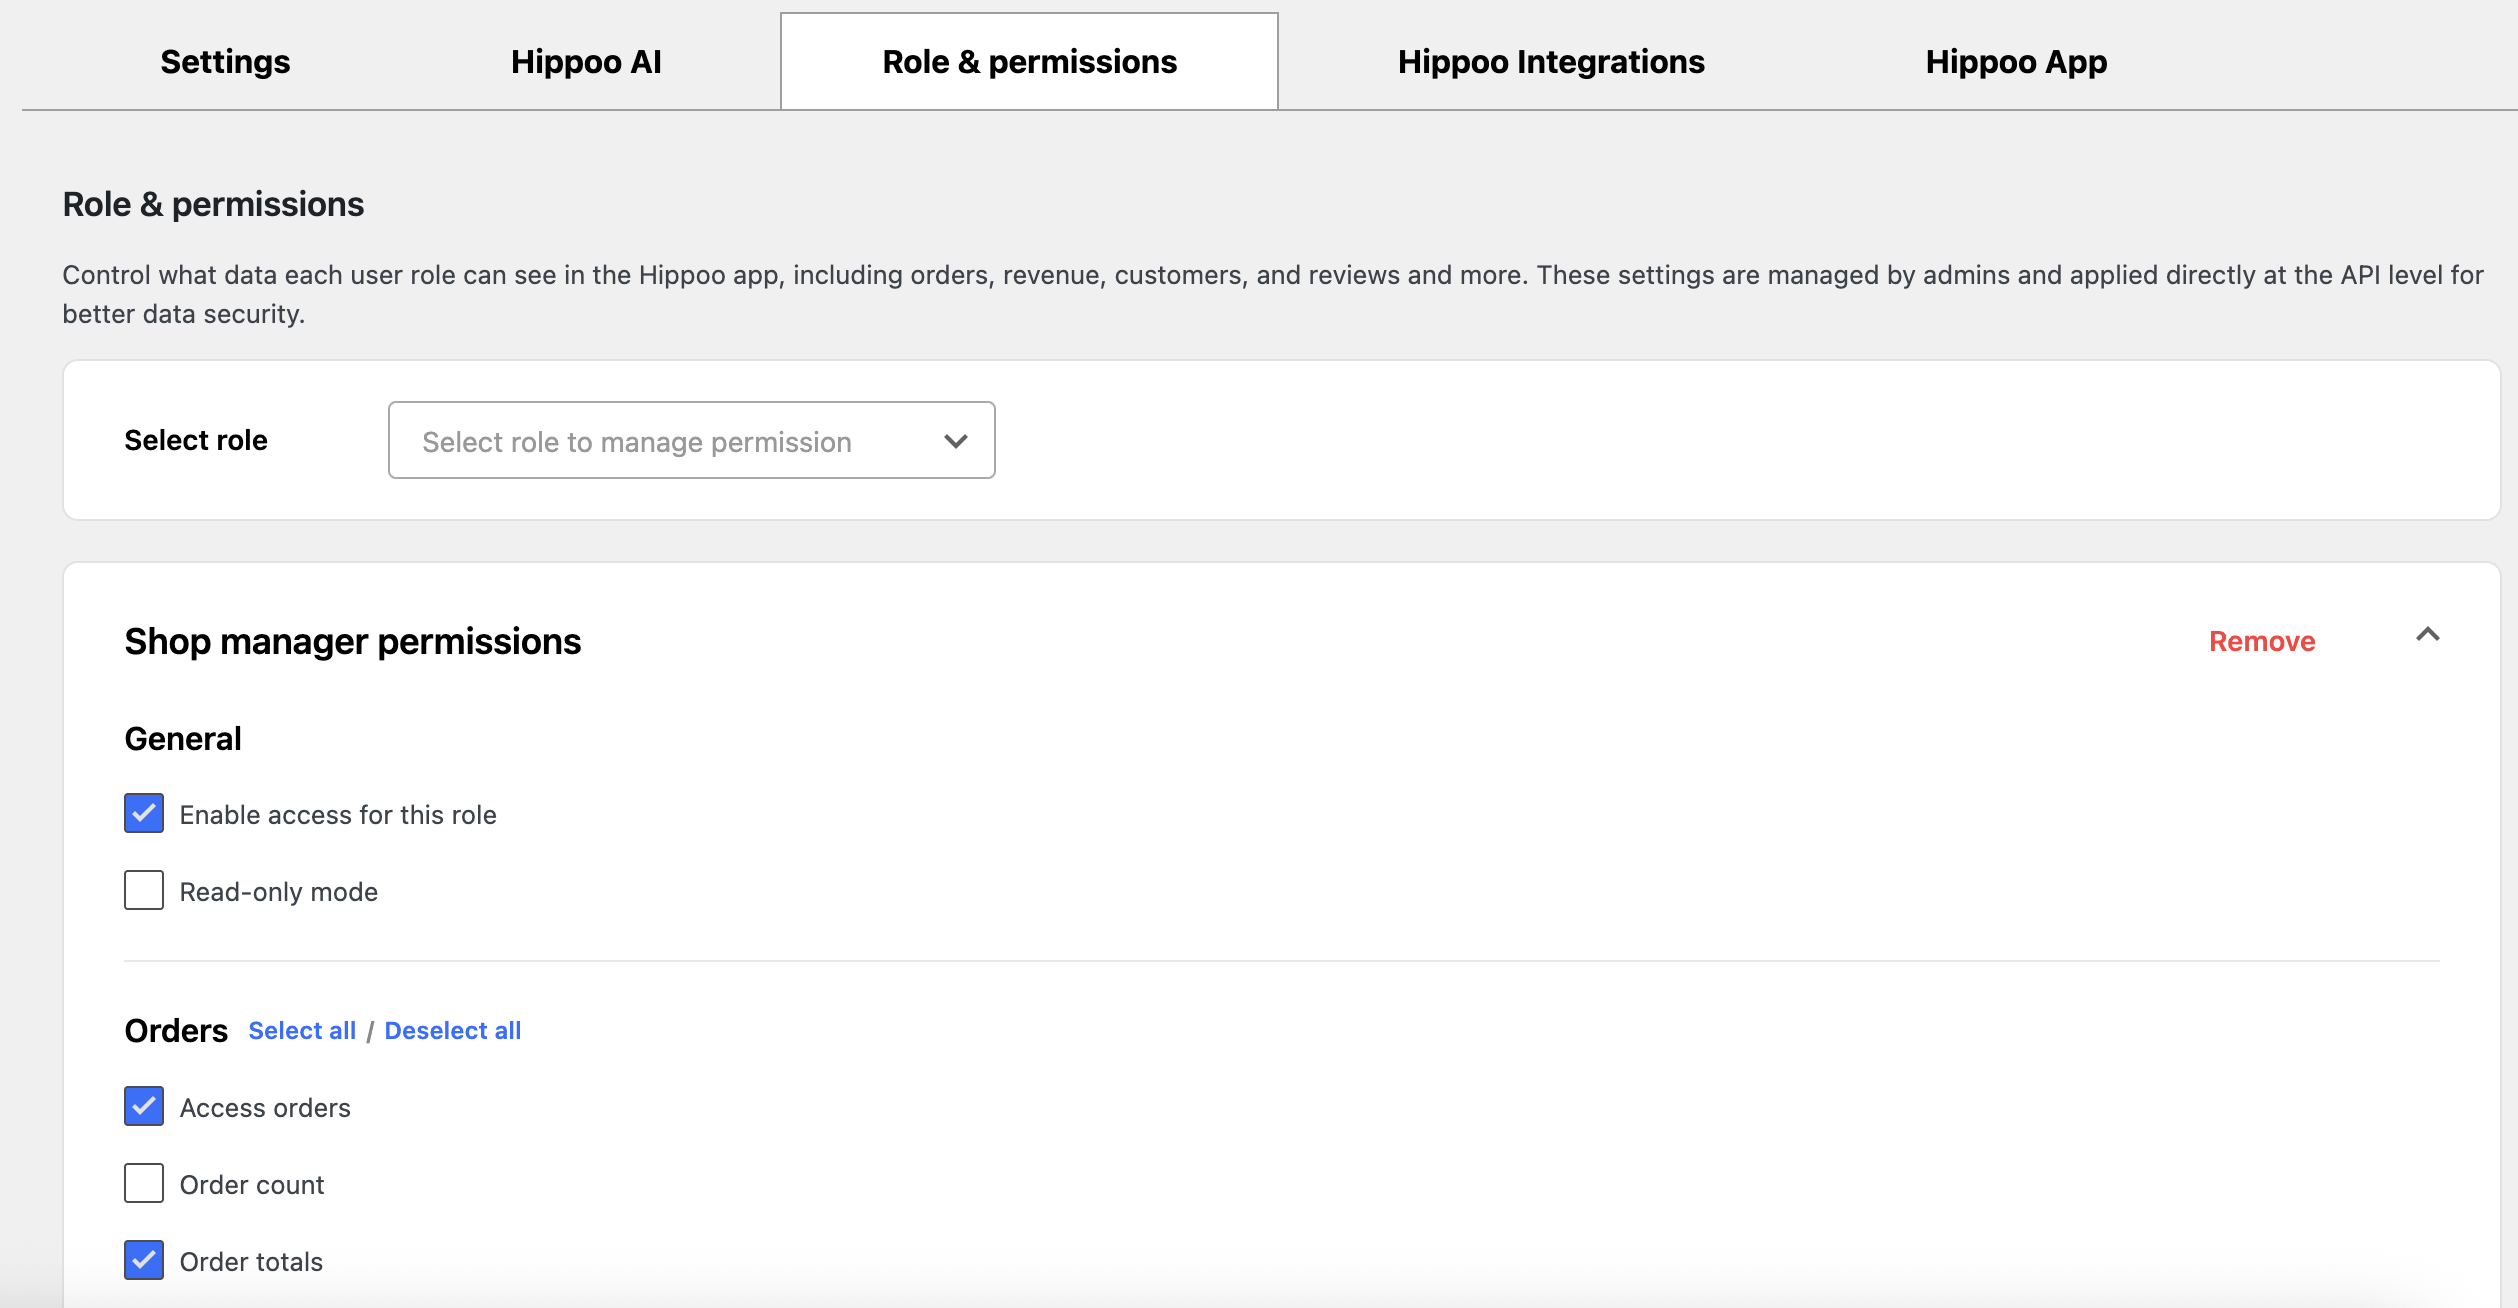Select the Role & permissions tab

pos(1029,62)
